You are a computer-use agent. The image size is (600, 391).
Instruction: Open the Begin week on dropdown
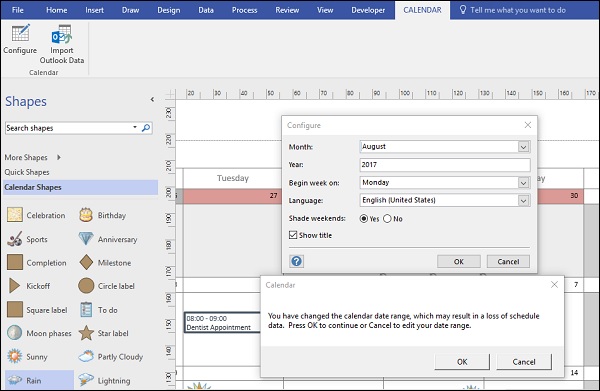click(x=523, y=183)
